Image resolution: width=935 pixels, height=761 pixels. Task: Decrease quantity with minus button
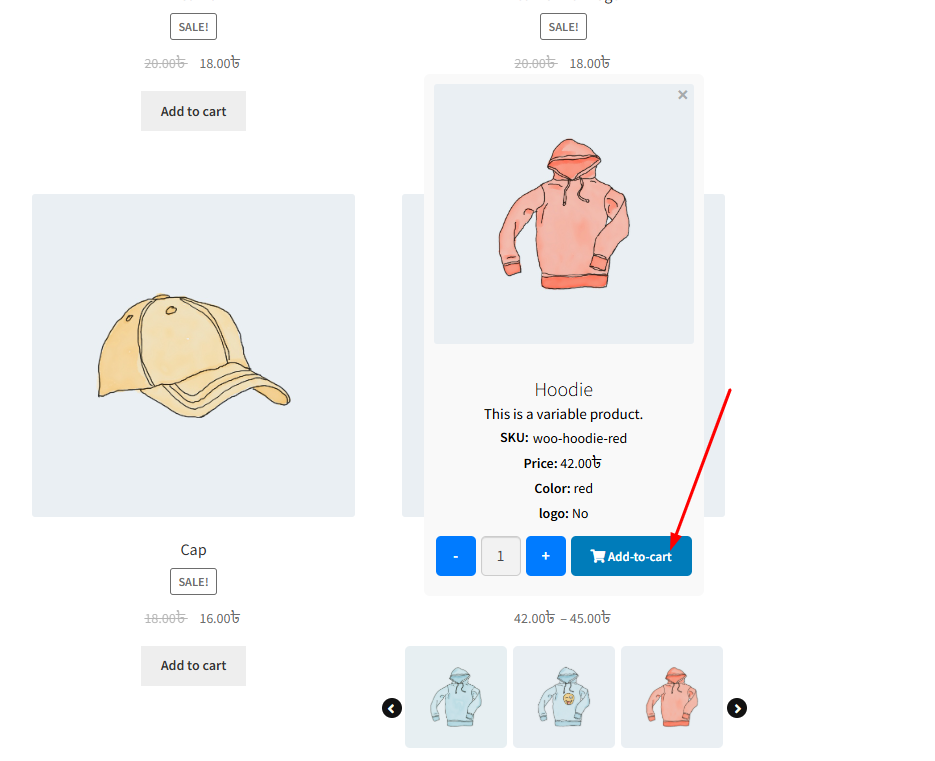pyautogui.click(x=456, y=556)
